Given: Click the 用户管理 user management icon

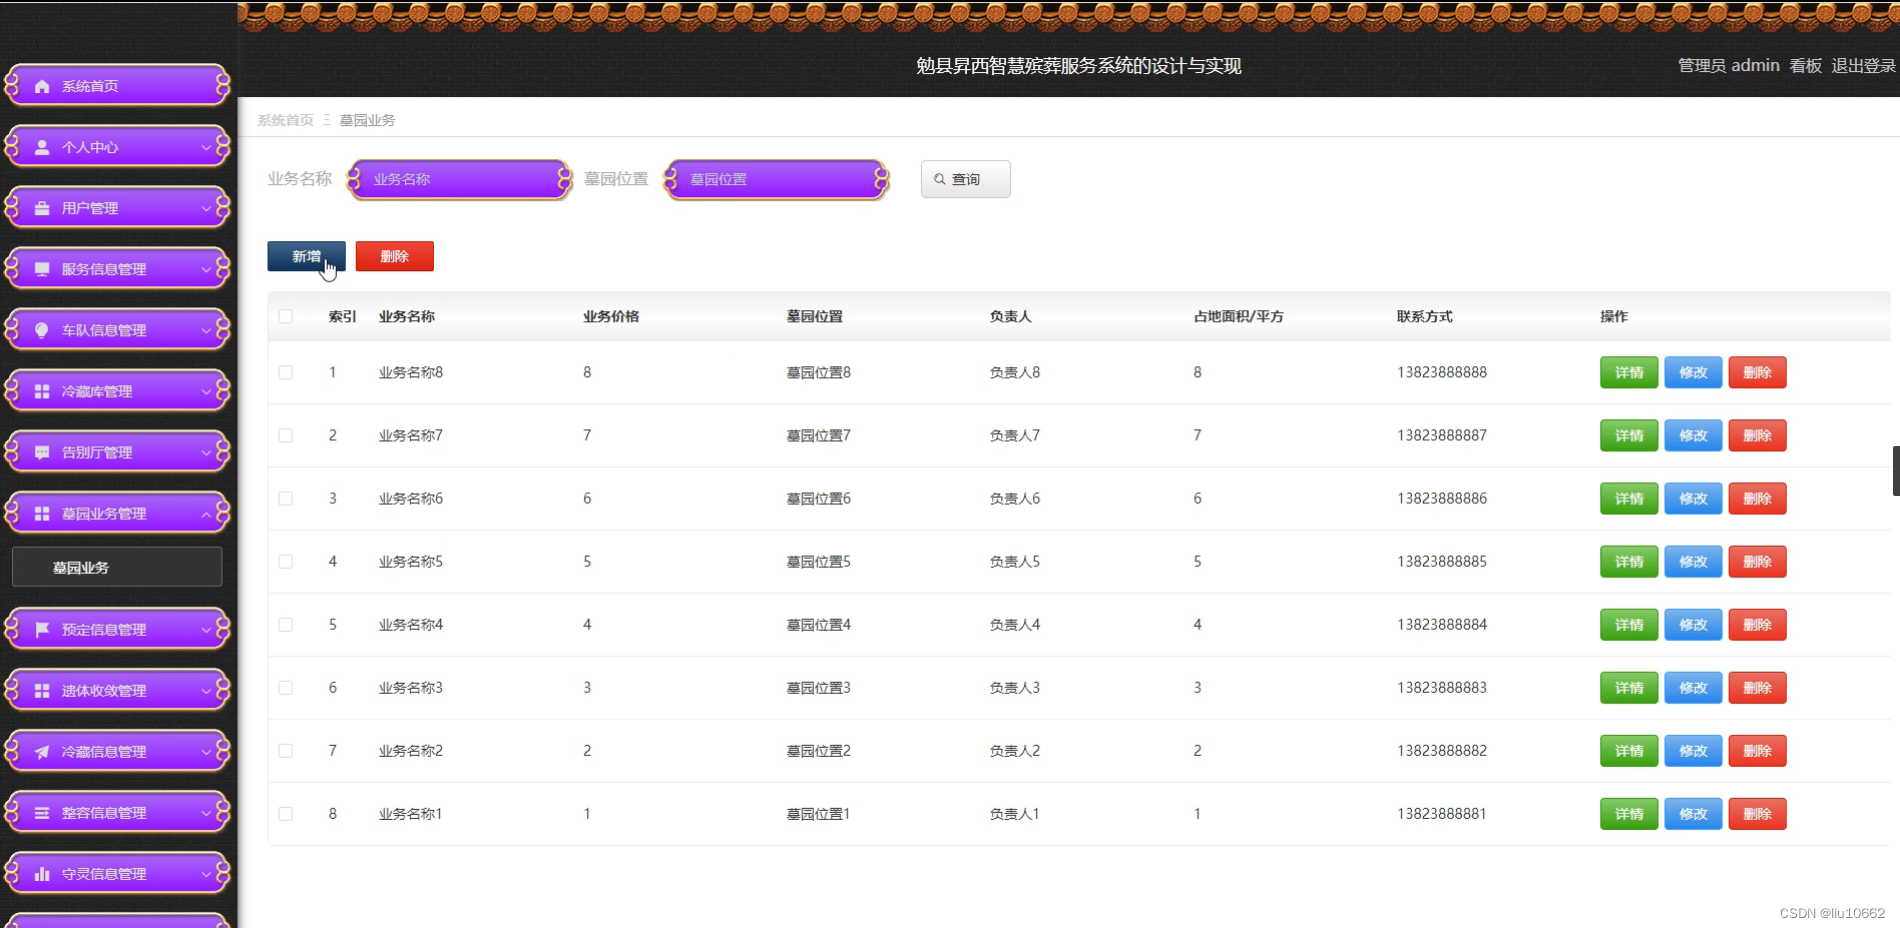Looking at the screenshot, I should click(41, 208).
